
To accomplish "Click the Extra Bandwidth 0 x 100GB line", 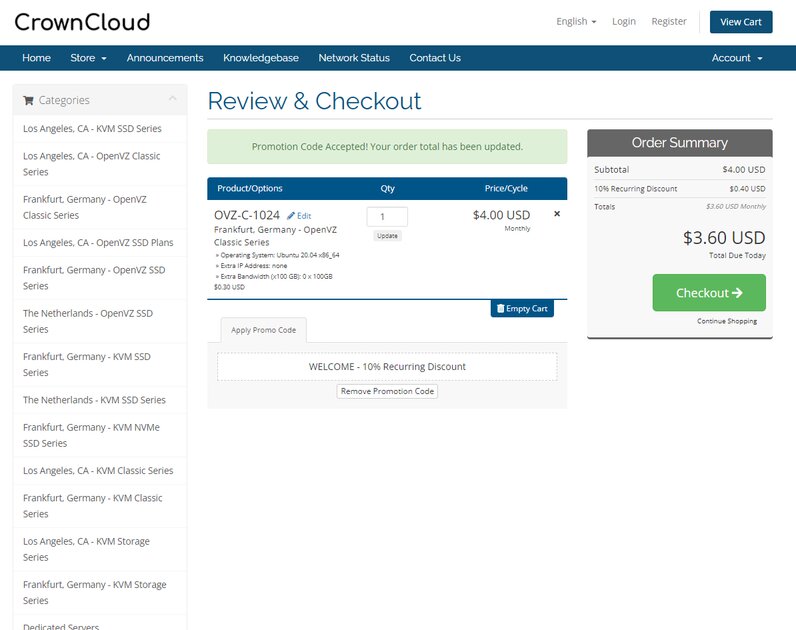I will (274, 277).
